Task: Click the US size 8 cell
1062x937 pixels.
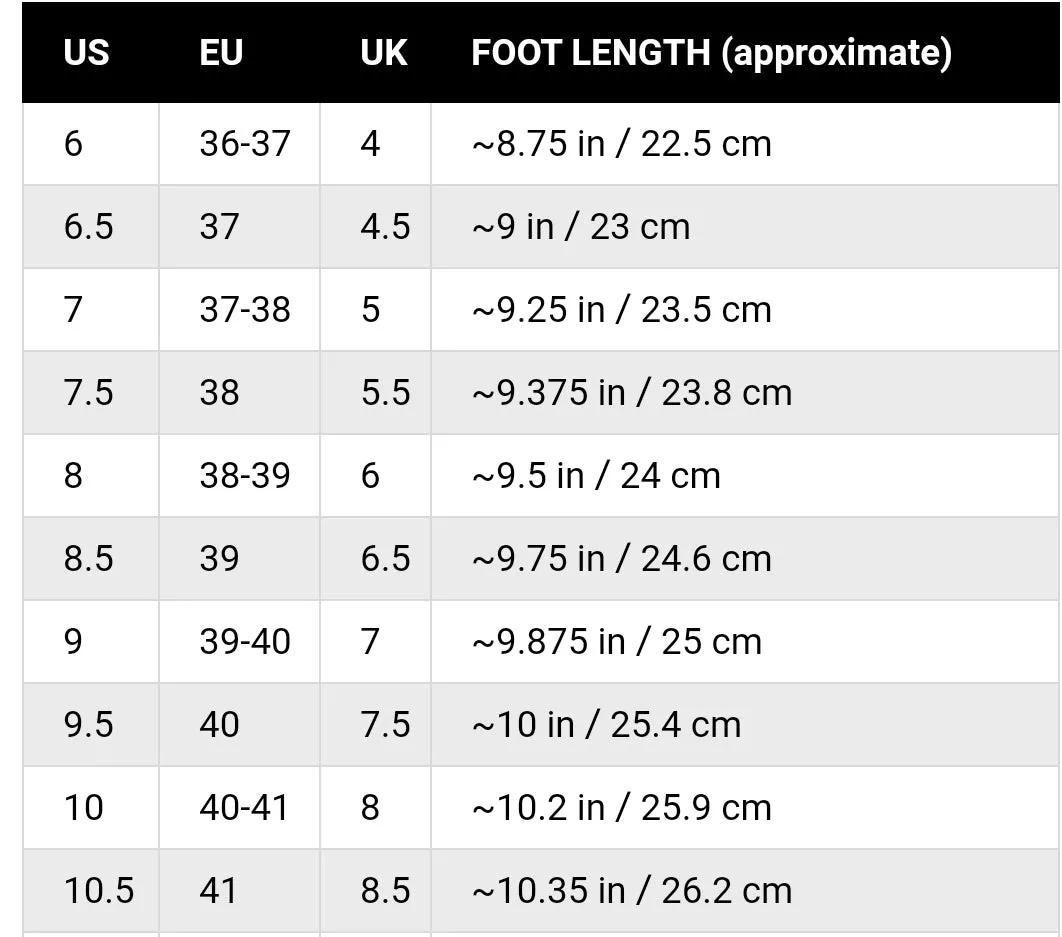Action: pyautogui.click(x=91, y=476)
